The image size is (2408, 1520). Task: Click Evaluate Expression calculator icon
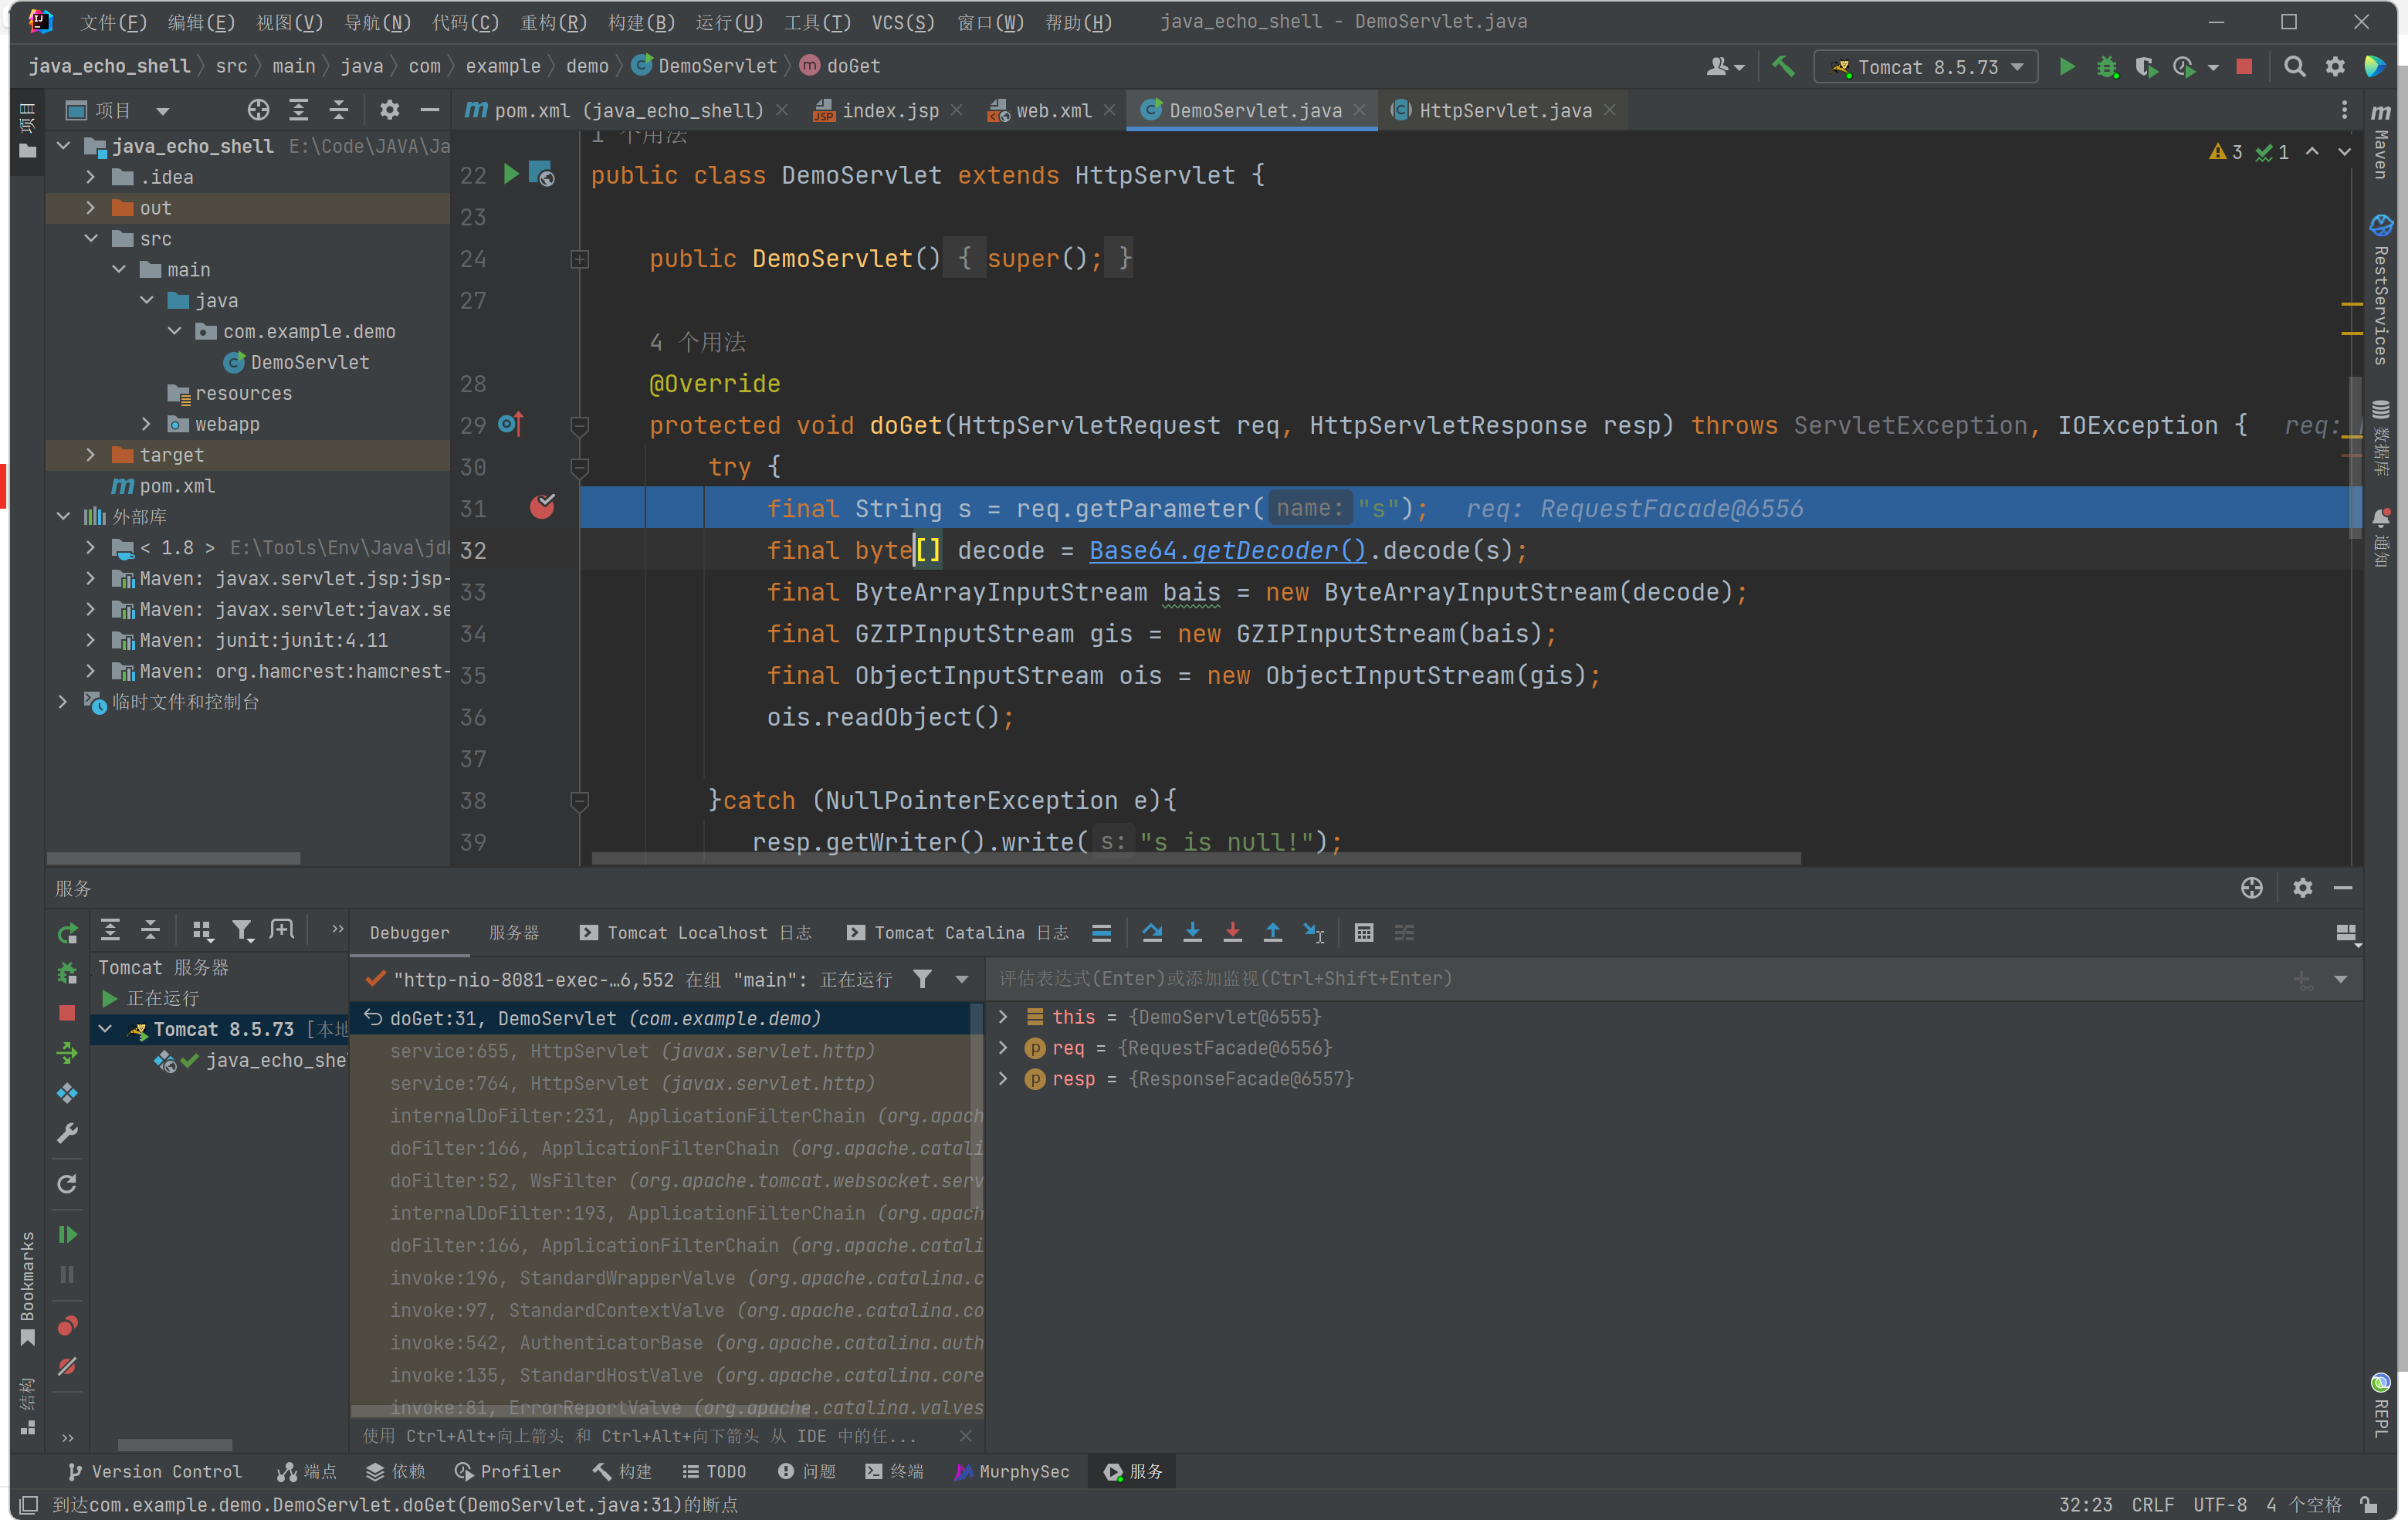pos(1364,932)
